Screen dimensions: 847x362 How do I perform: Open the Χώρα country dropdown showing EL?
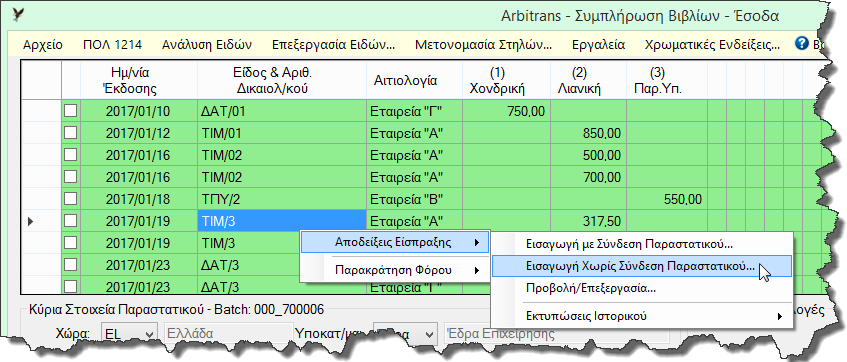pyautogui.click(x=129, y=333)
